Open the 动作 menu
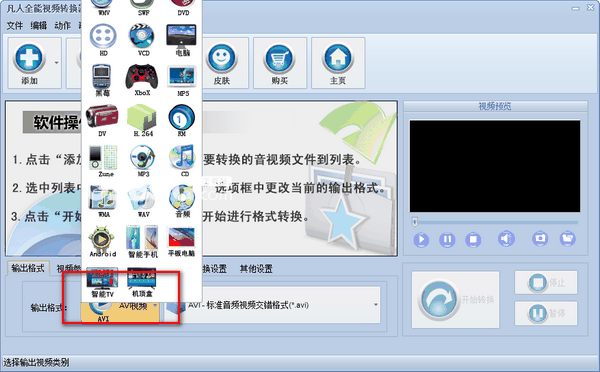Screen dimensions: 600x372 pos(62,25)
